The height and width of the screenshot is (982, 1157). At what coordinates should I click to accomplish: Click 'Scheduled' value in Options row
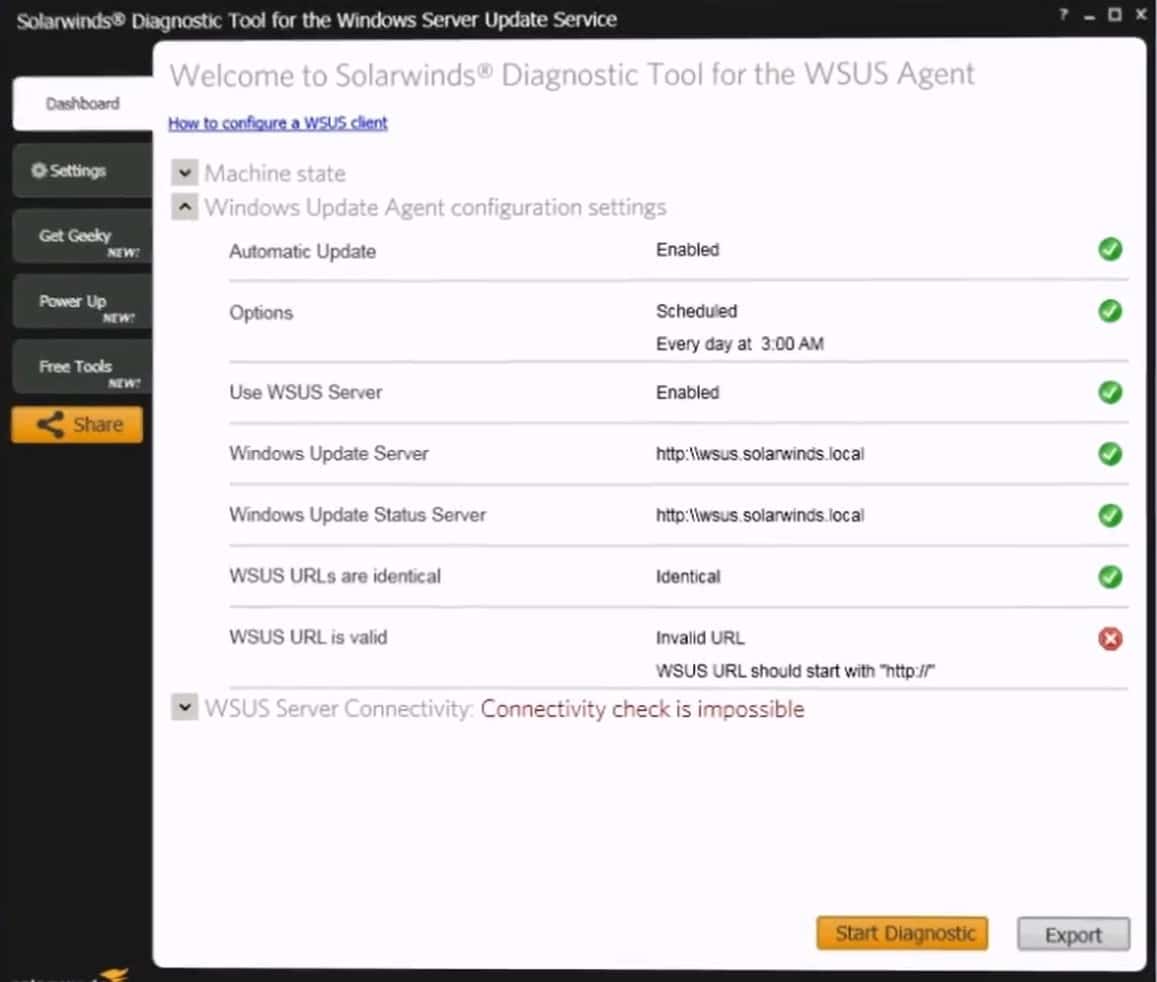pyautogui.click(x=697, y=311)
